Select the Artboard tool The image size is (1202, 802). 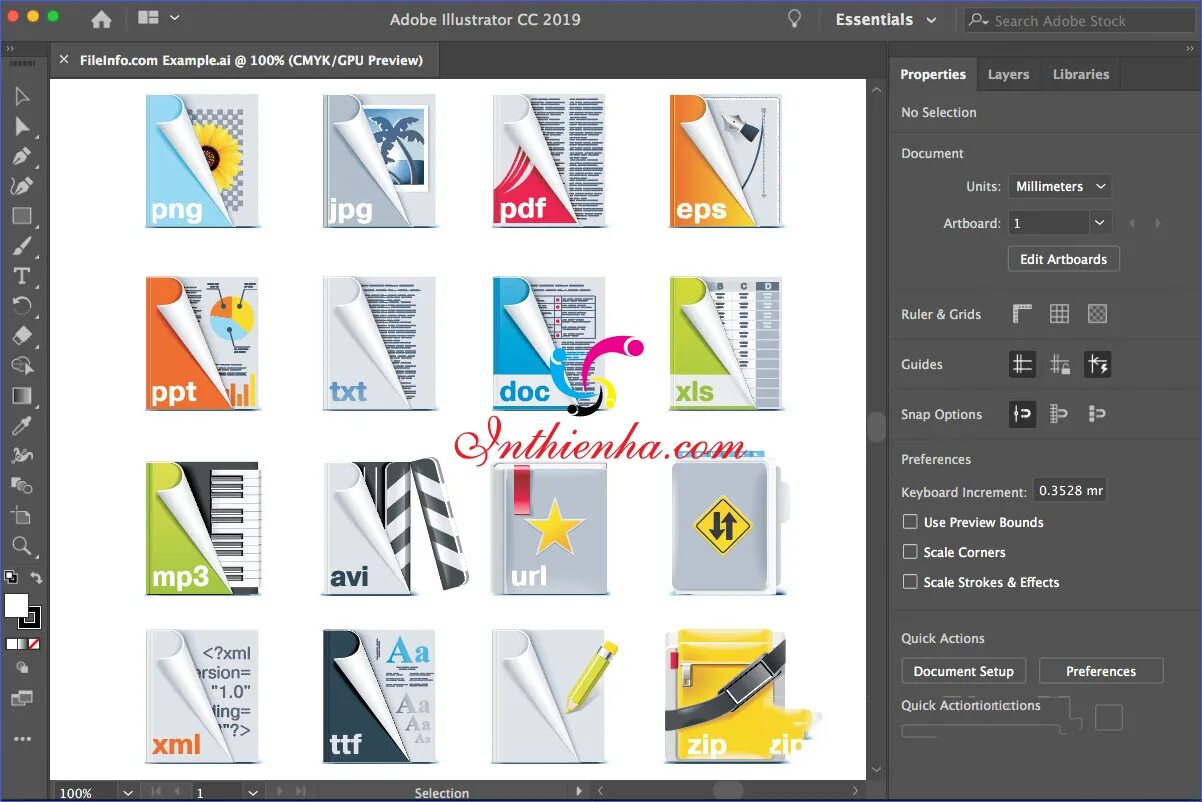pyautogui.click(x=22, y=516)
